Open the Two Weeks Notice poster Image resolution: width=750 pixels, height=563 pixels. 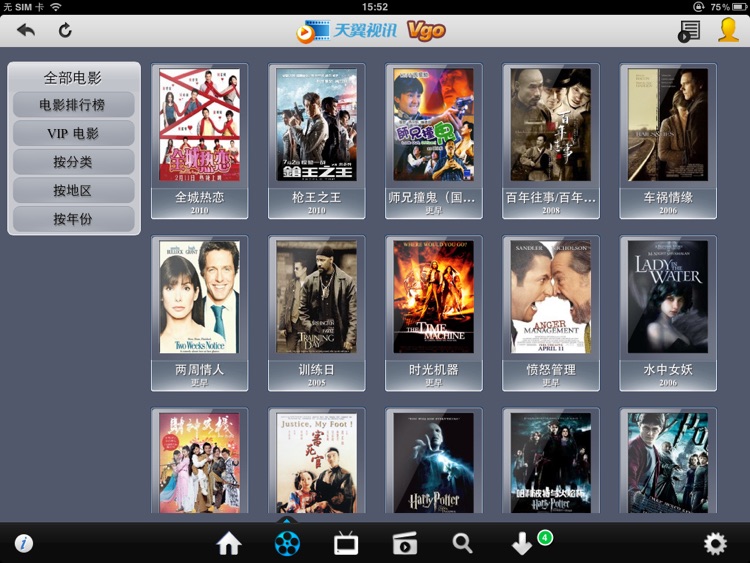pos(199,297)
